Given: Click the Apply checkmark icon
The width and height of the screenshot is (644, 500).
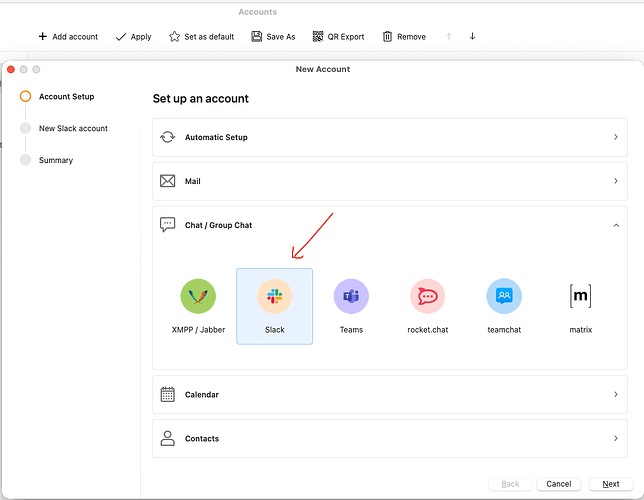Looking at the screenshot, I should pyautogui.click(x=121, y=37).
